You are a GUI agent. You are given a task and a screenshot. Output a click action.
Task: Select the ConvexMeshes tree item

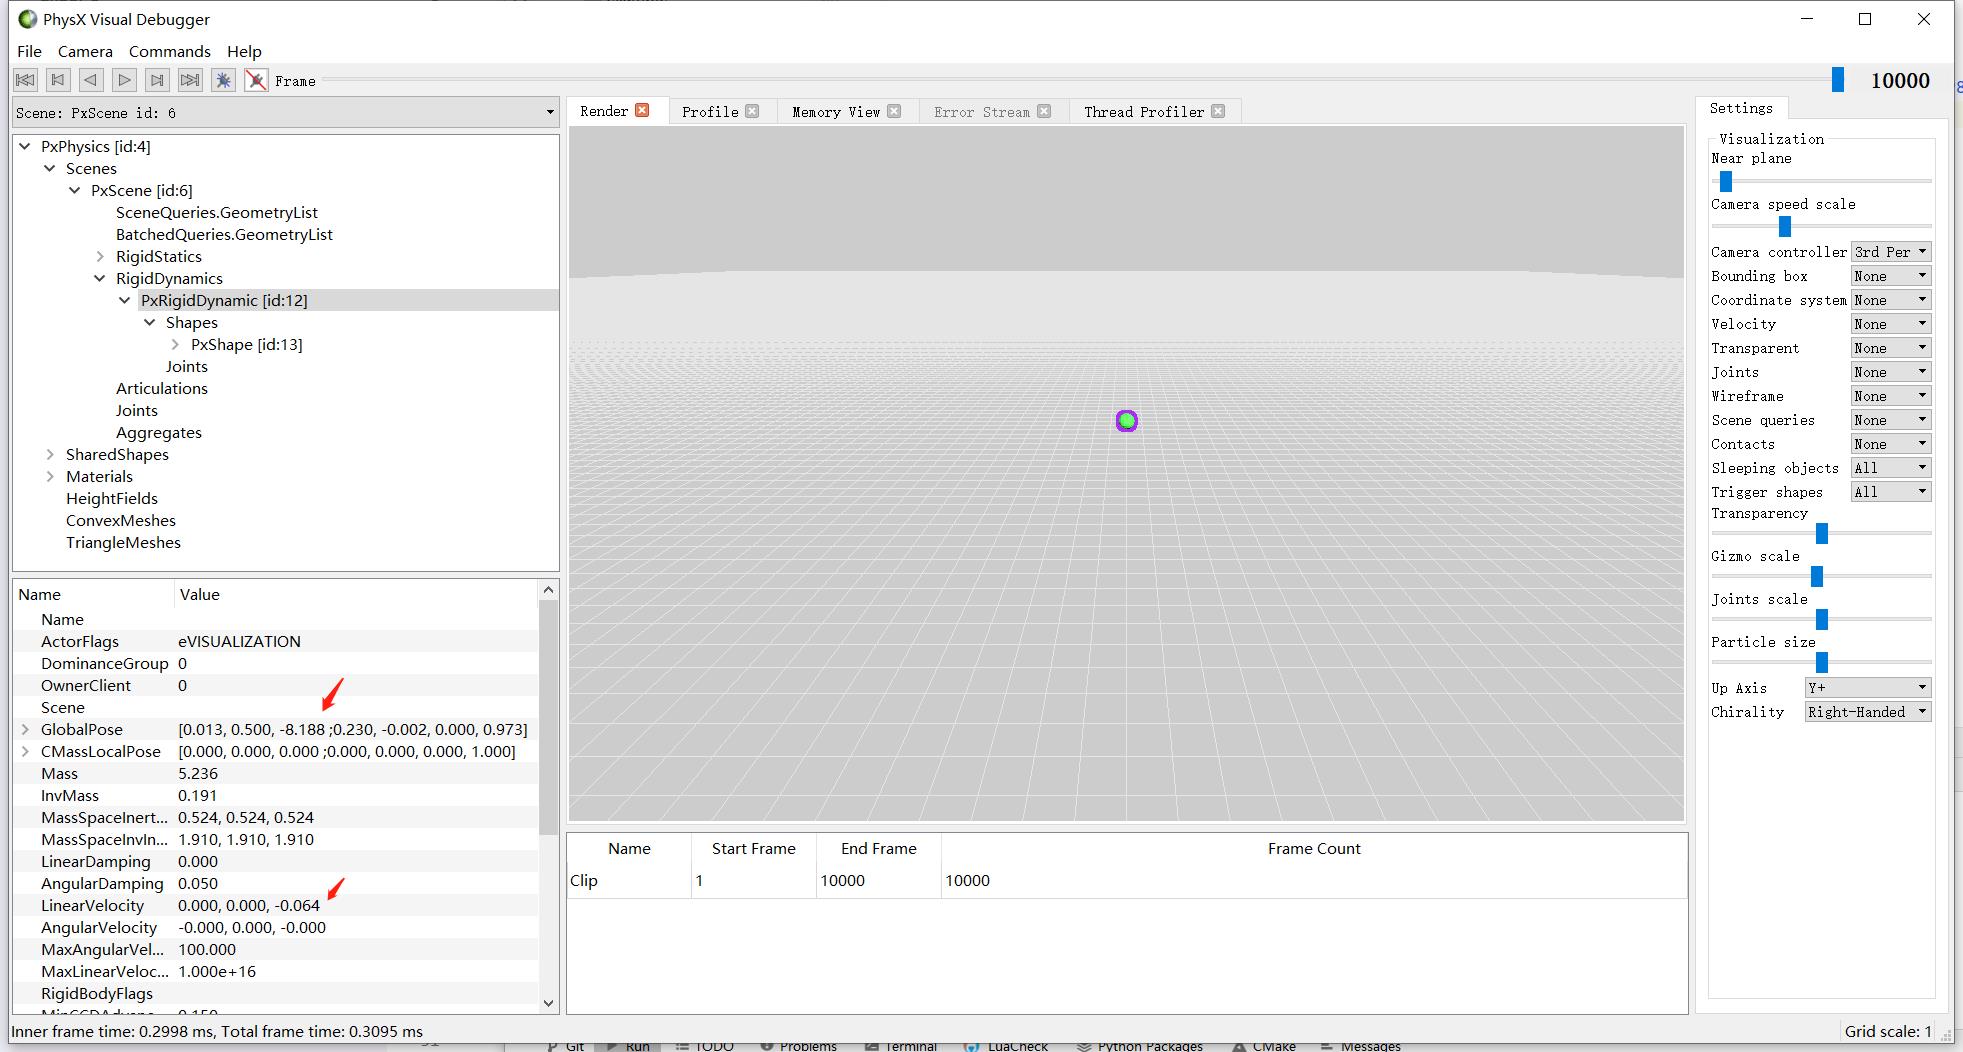(x=121, y=520)
